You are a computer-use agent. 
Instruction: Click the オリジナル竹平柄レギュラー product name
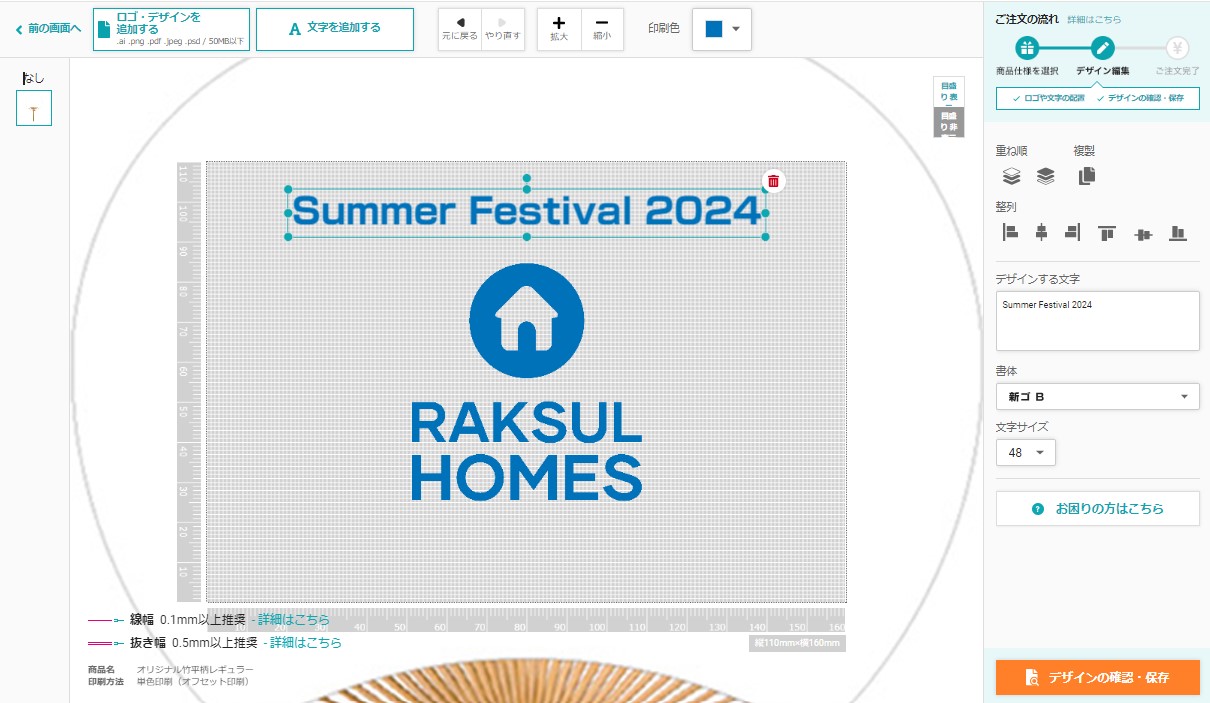pos(195,669)
